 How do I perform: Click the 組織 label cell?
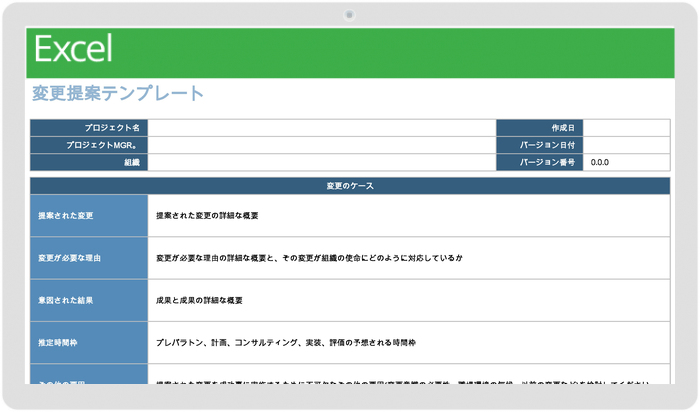[x=89, y=162]
